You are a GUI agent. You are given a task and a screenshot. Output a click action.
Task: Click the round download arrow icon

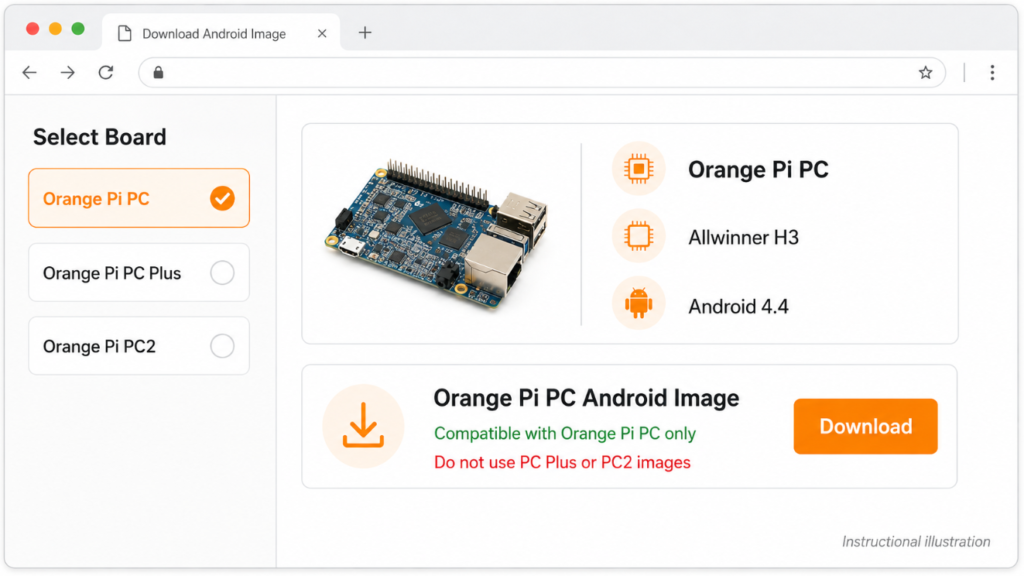click(x=363, y=426)
